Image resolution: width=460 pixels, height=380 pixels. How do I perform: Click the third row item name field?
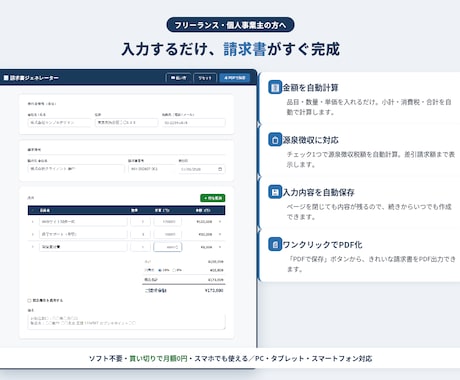(83, 247)
